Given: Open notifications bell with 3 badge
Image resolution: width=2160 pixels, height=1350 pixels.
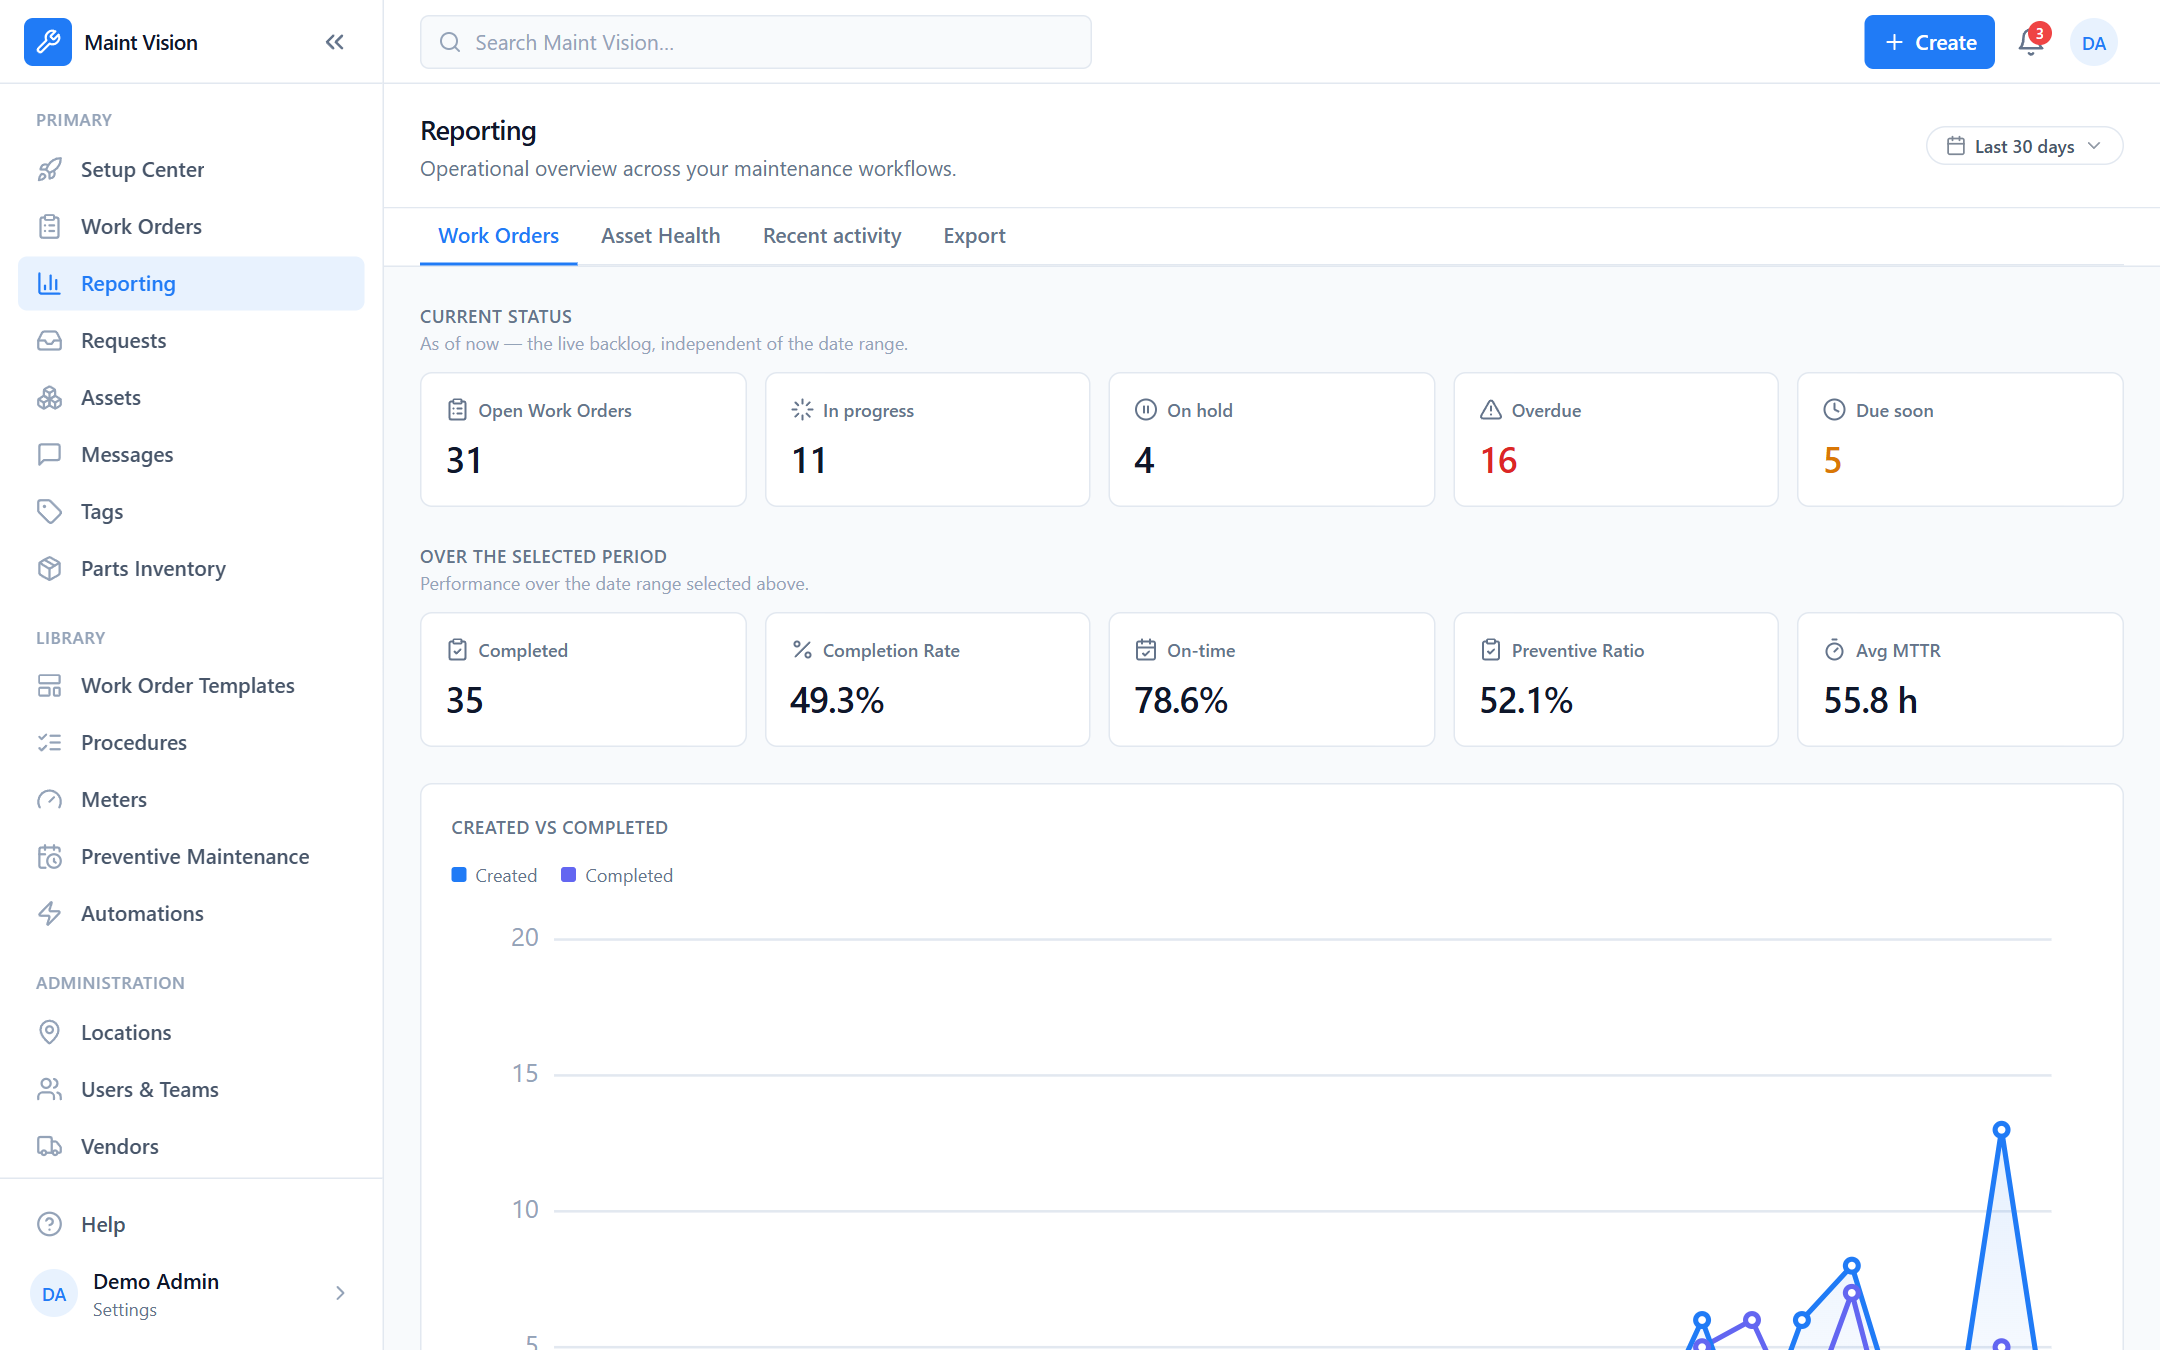Looking at the screenshot, I should pyautogui.click(x=2031, y=42).
